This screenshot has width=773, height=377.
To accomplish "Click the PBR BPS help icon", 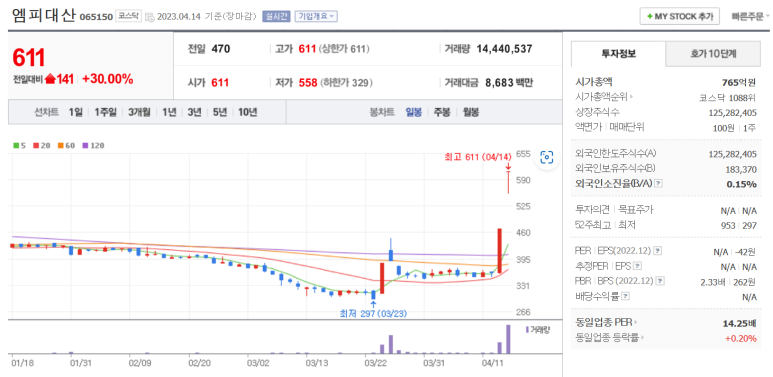I will coord(660,281).
